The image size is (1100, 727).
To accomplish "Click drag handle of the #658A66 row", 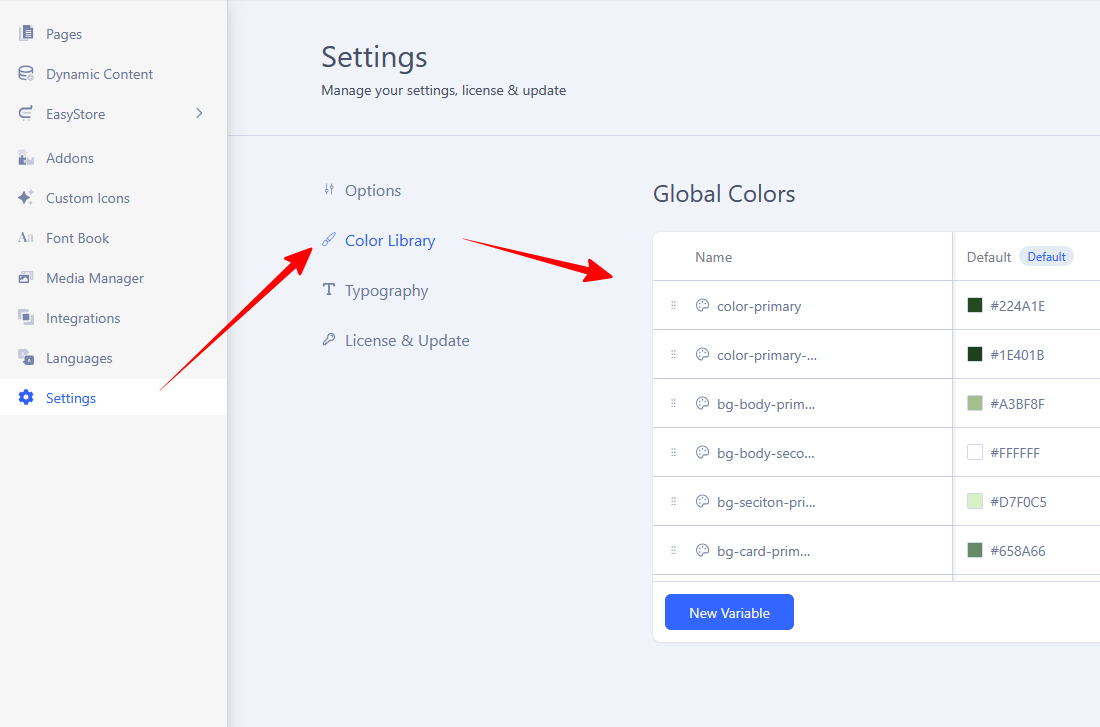I will point(673,550).
